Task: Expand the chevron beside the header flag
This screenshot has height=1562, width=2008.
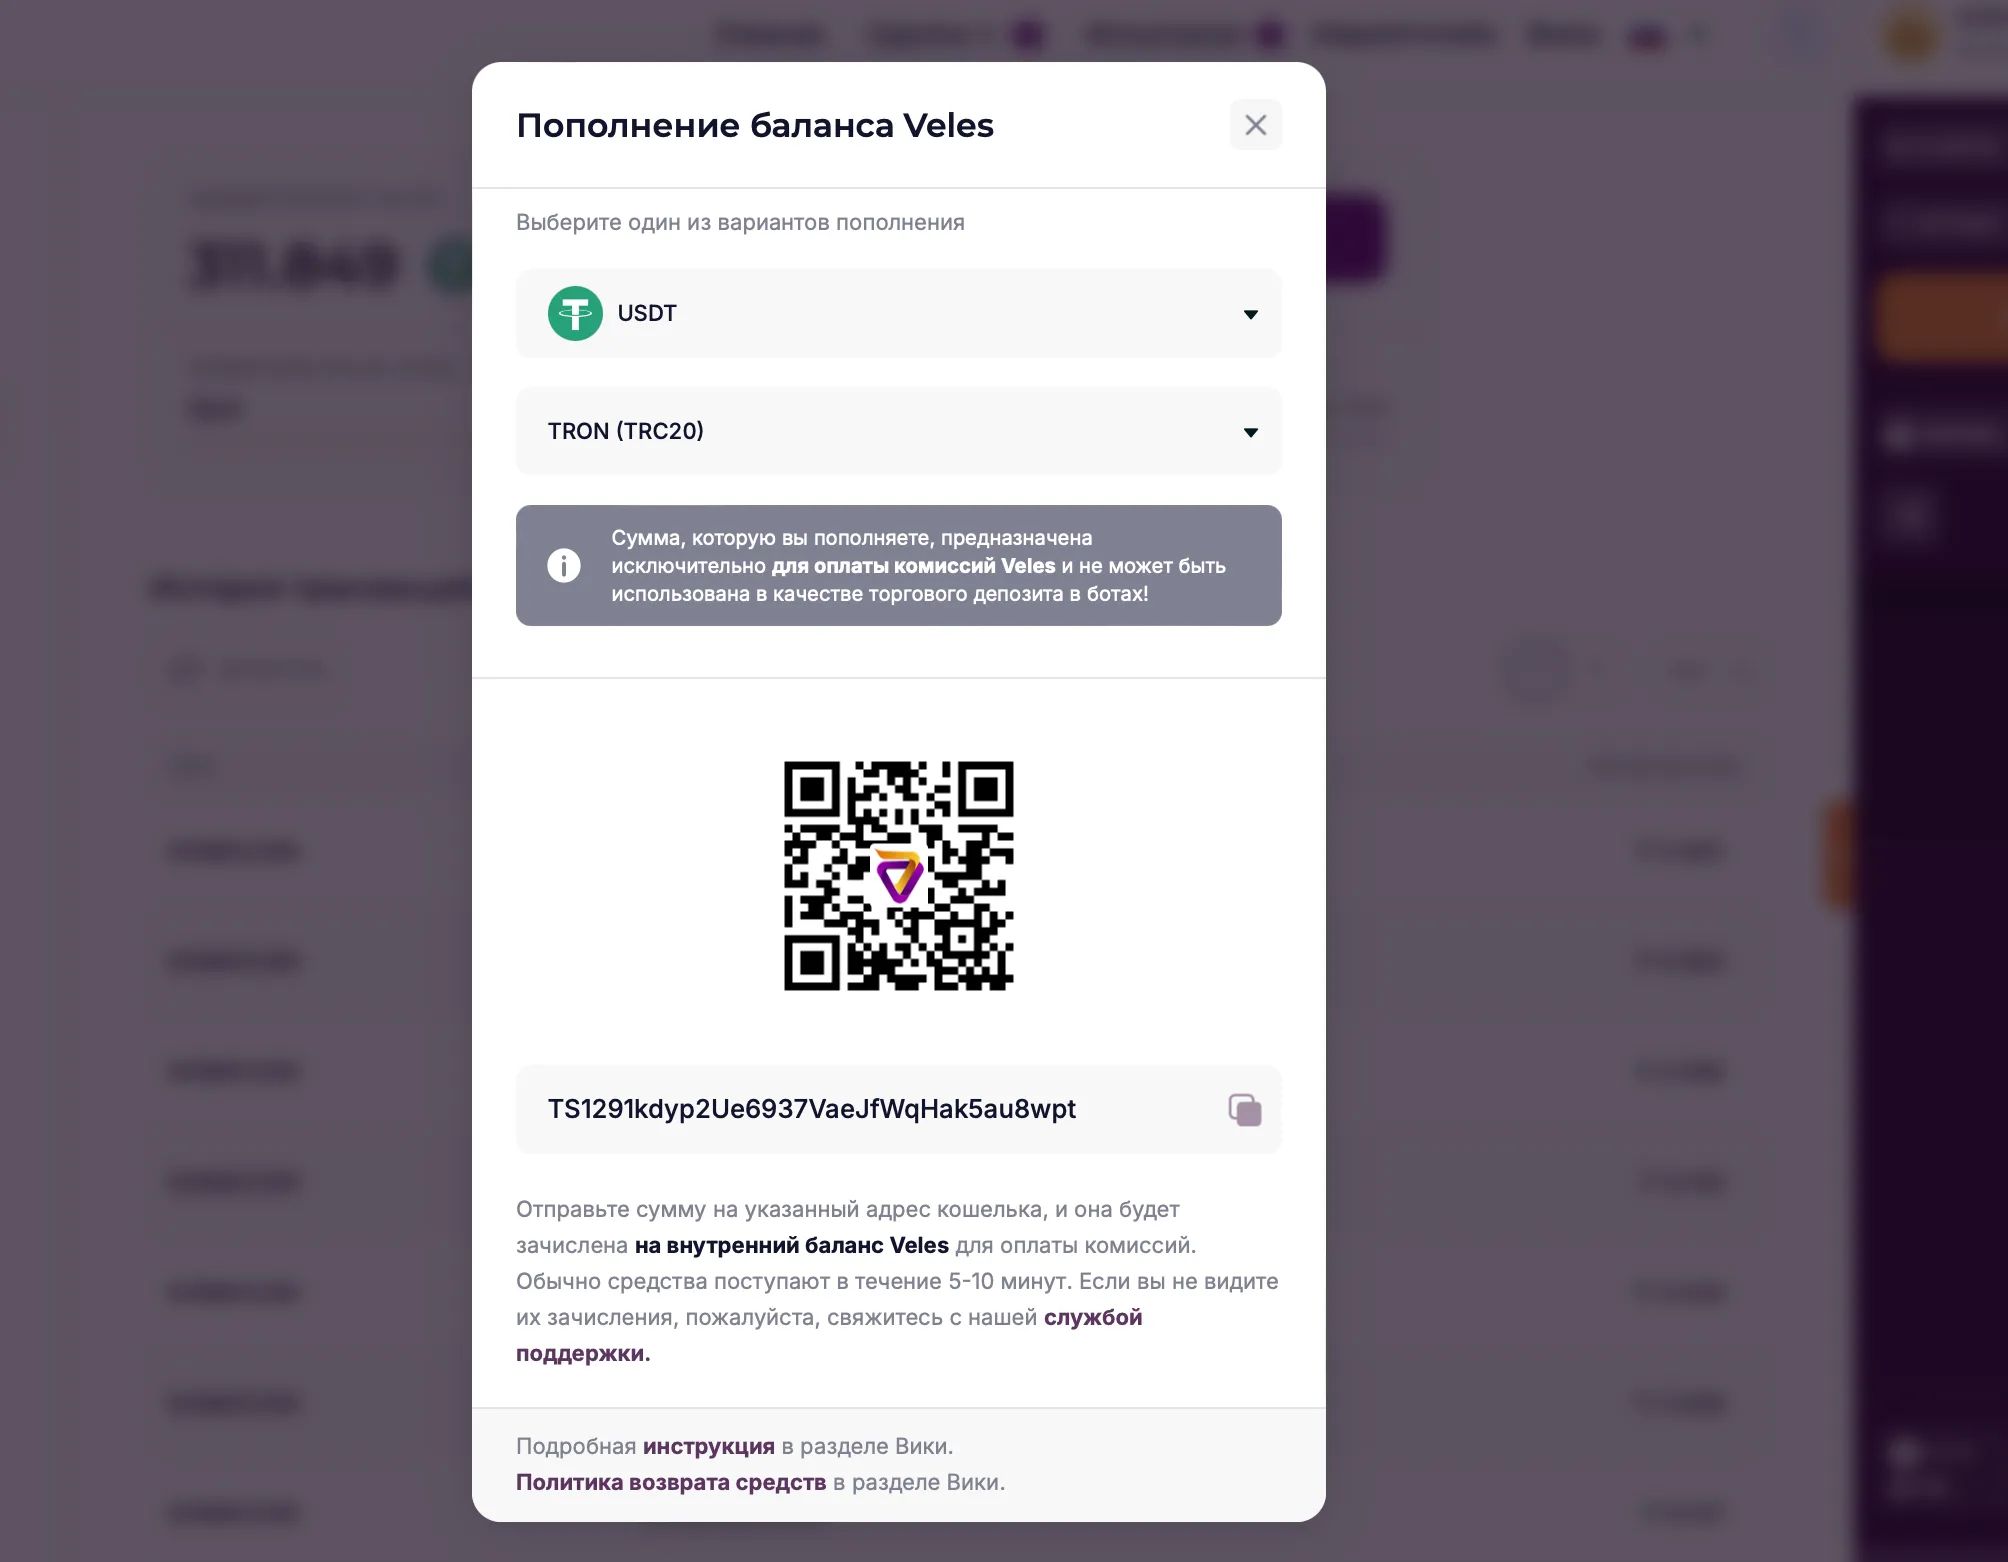Action: 1697,35
